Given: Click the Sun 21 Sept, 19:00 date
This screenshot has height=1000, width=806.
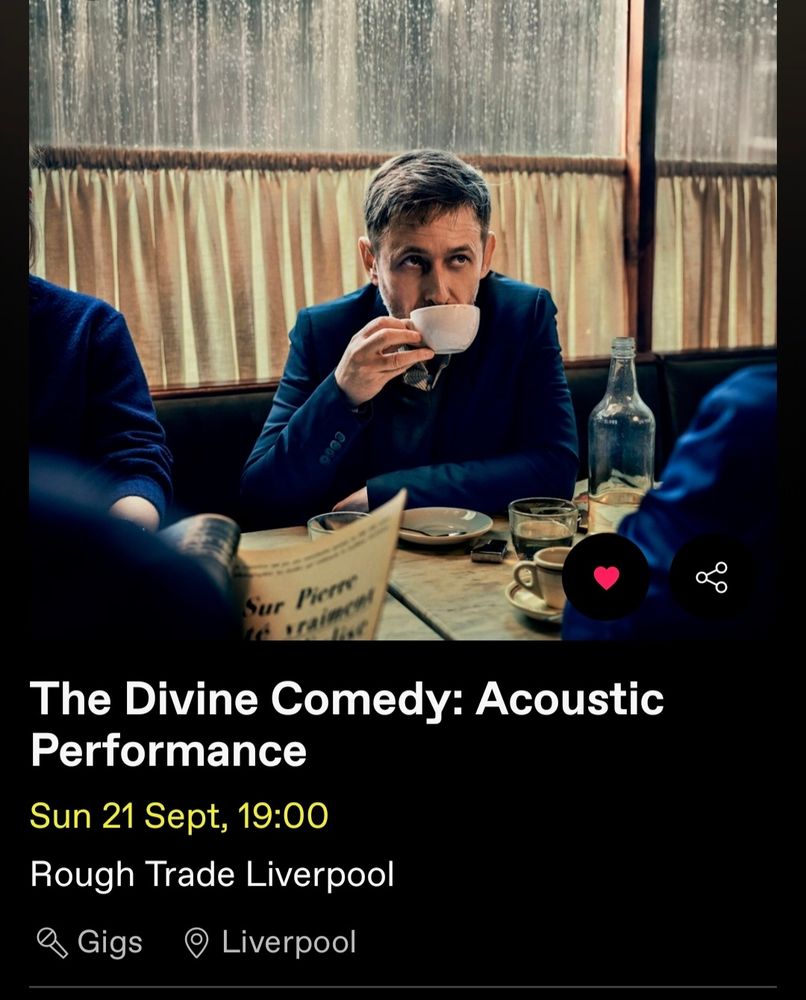Looking at the screenshot, I should pyautogui.click(x=179, y=816).
